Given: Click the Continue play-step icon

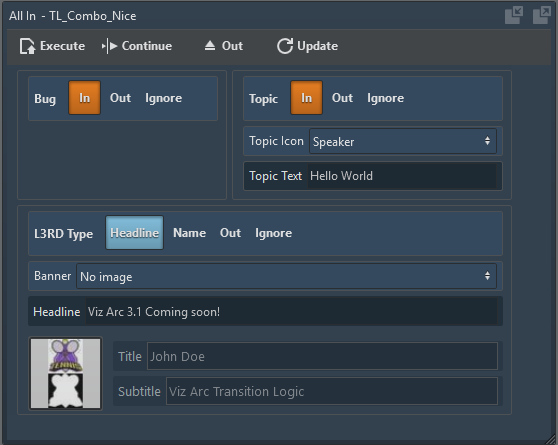Looking at the screenshot, I should tap(110, 46).
